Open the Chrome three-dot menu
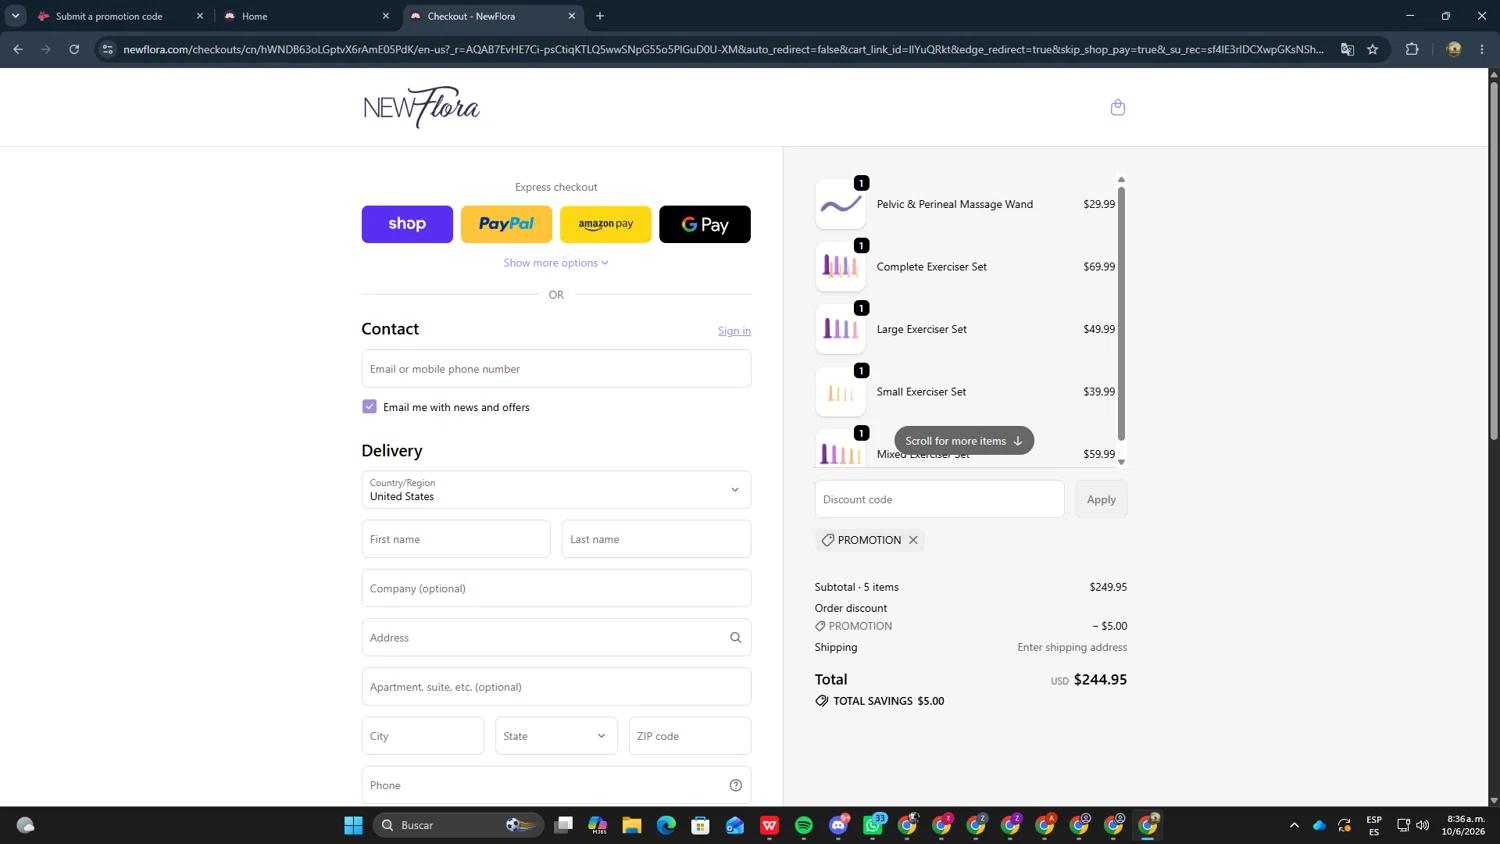Image resolution: width=1500 pixels, height=844 pixels. [x=1482, y=49]
